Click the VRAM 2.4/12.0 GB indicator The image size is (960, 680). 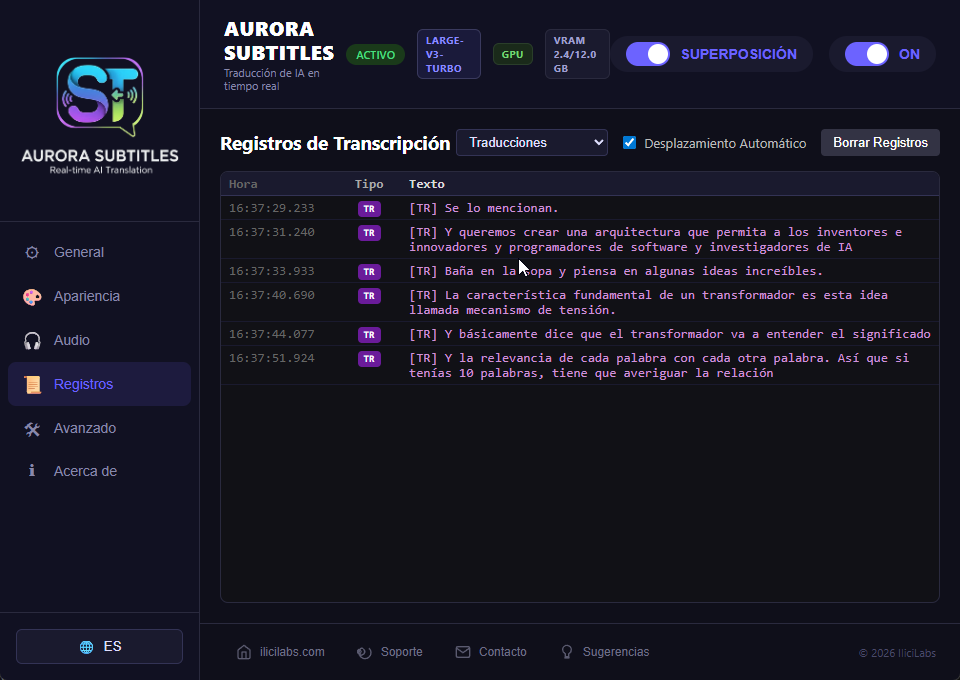[577, 54]
